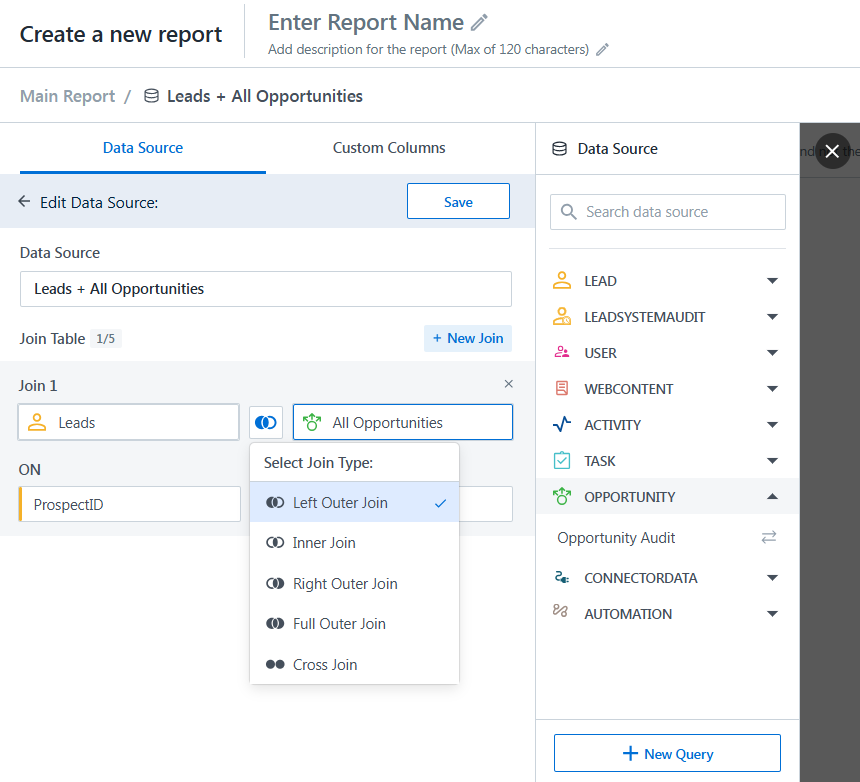Expand the LEAD data source group
The width and height of the screenshot is (860, 782).
tap(771, 281)
